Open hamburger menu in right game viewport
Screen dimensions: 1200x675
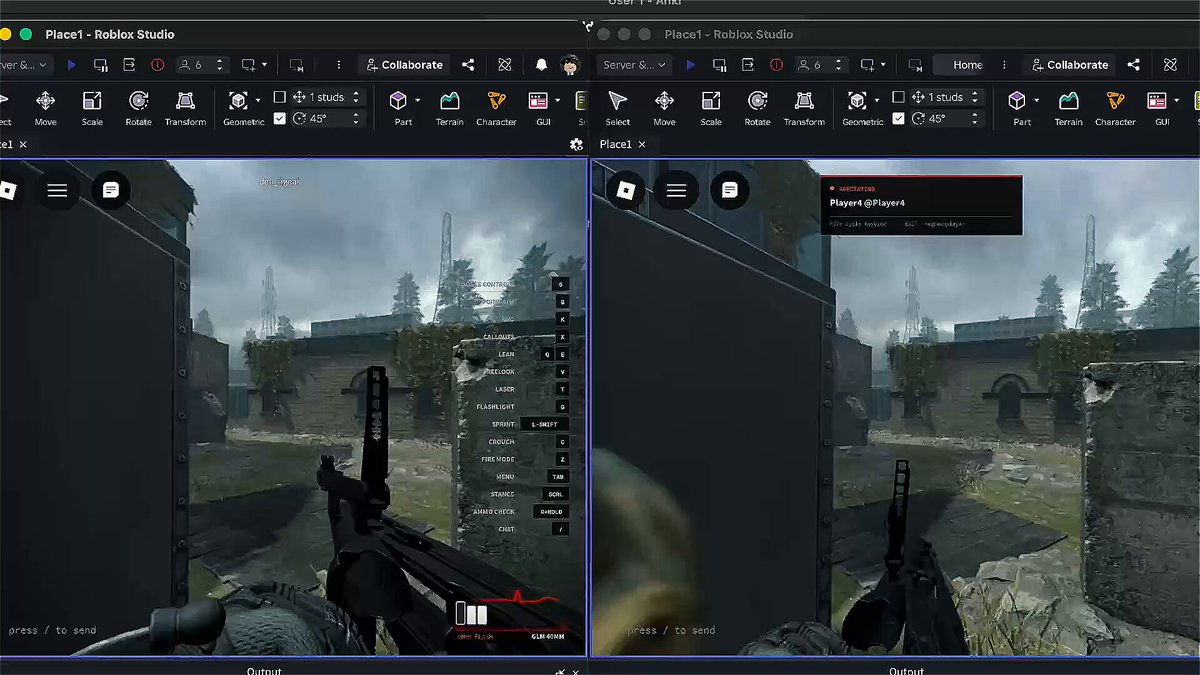coord(676,190)
